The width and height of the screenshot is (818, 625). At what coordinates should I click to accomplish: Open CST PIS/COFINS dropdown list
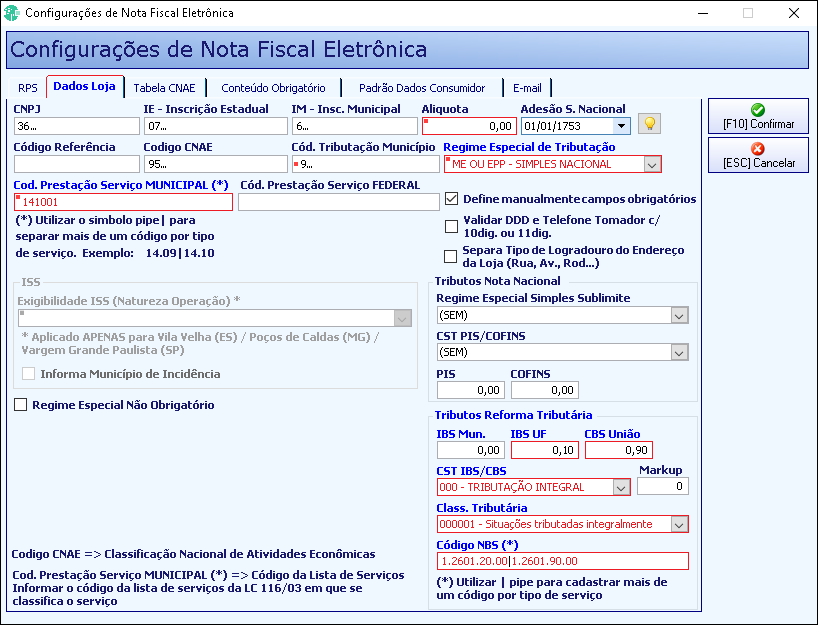(679, 353)
